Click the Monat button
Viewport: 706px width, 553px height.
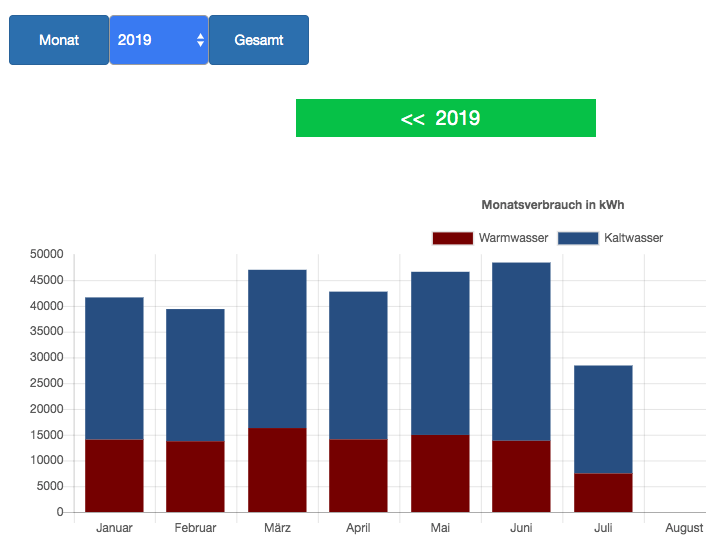tap(59, 40)
